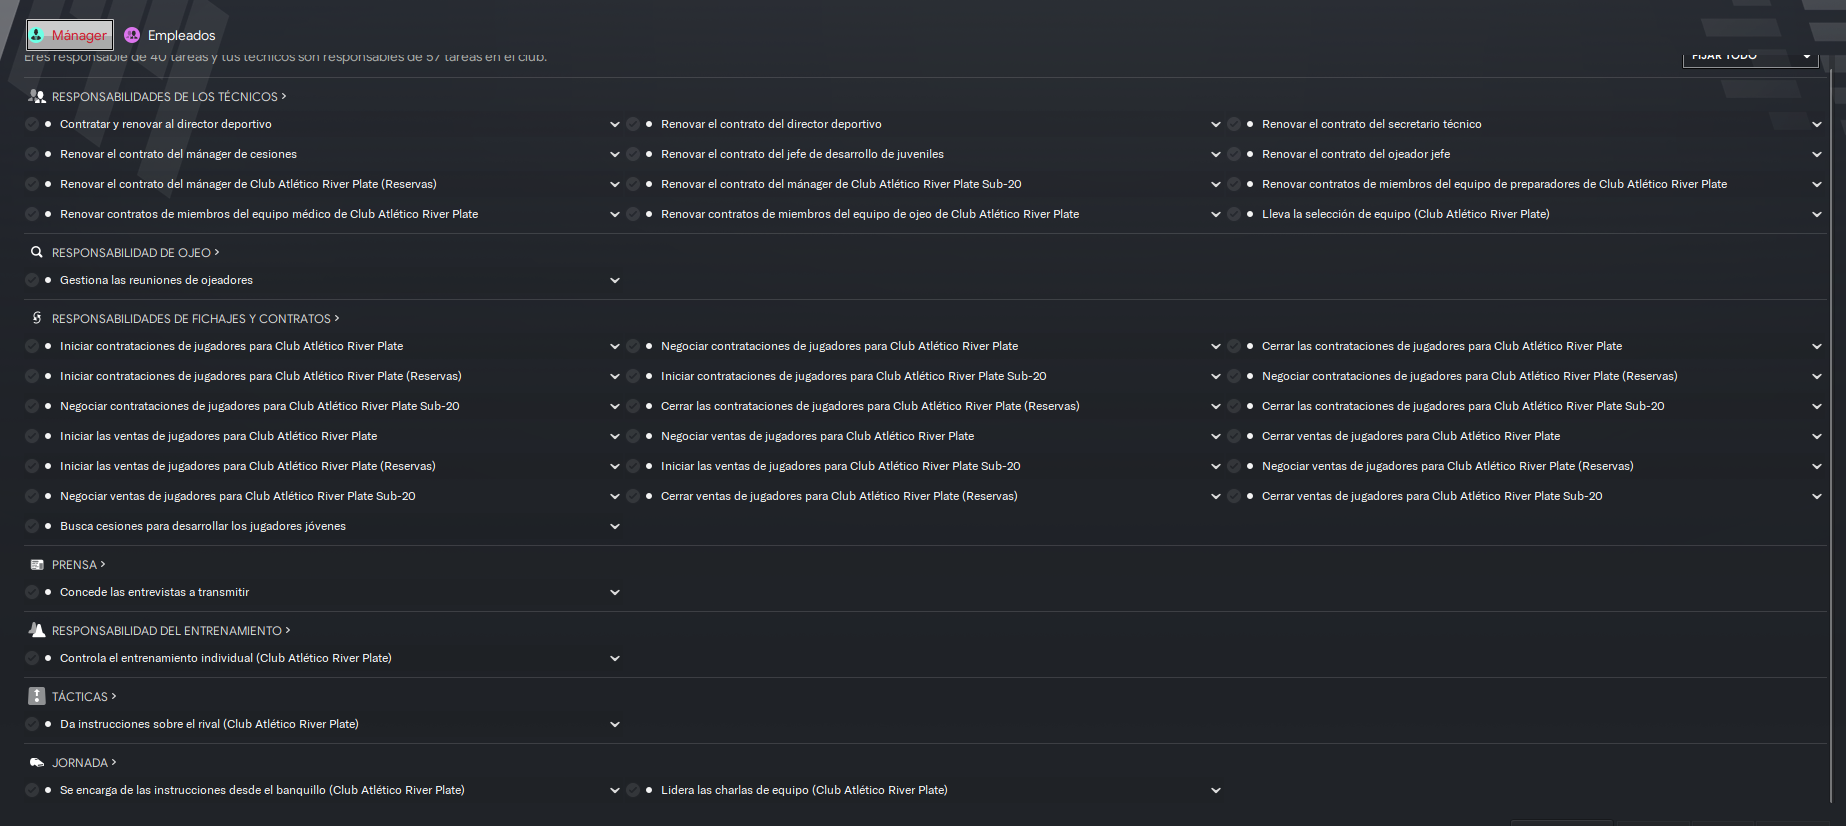Open Responsabilidades de los técnicos section
The image size is (1846, 826).
click(x=169, y=97)
